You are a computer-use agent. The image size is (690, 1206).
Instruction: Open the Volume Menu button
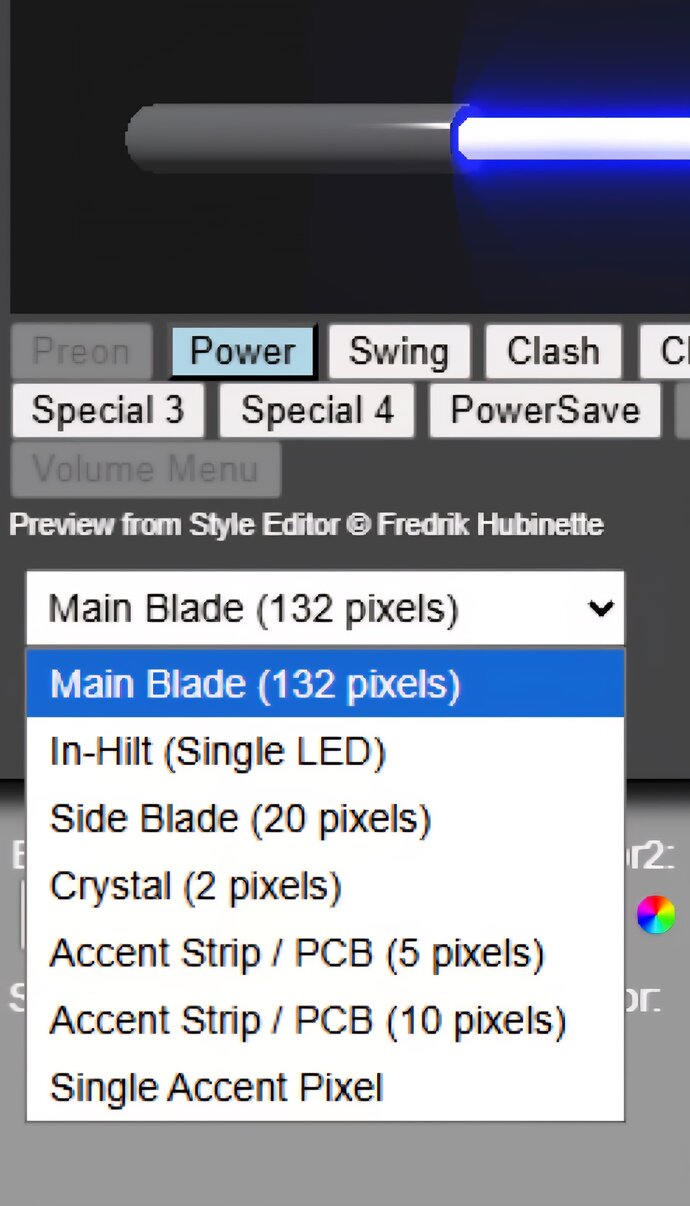146,469
